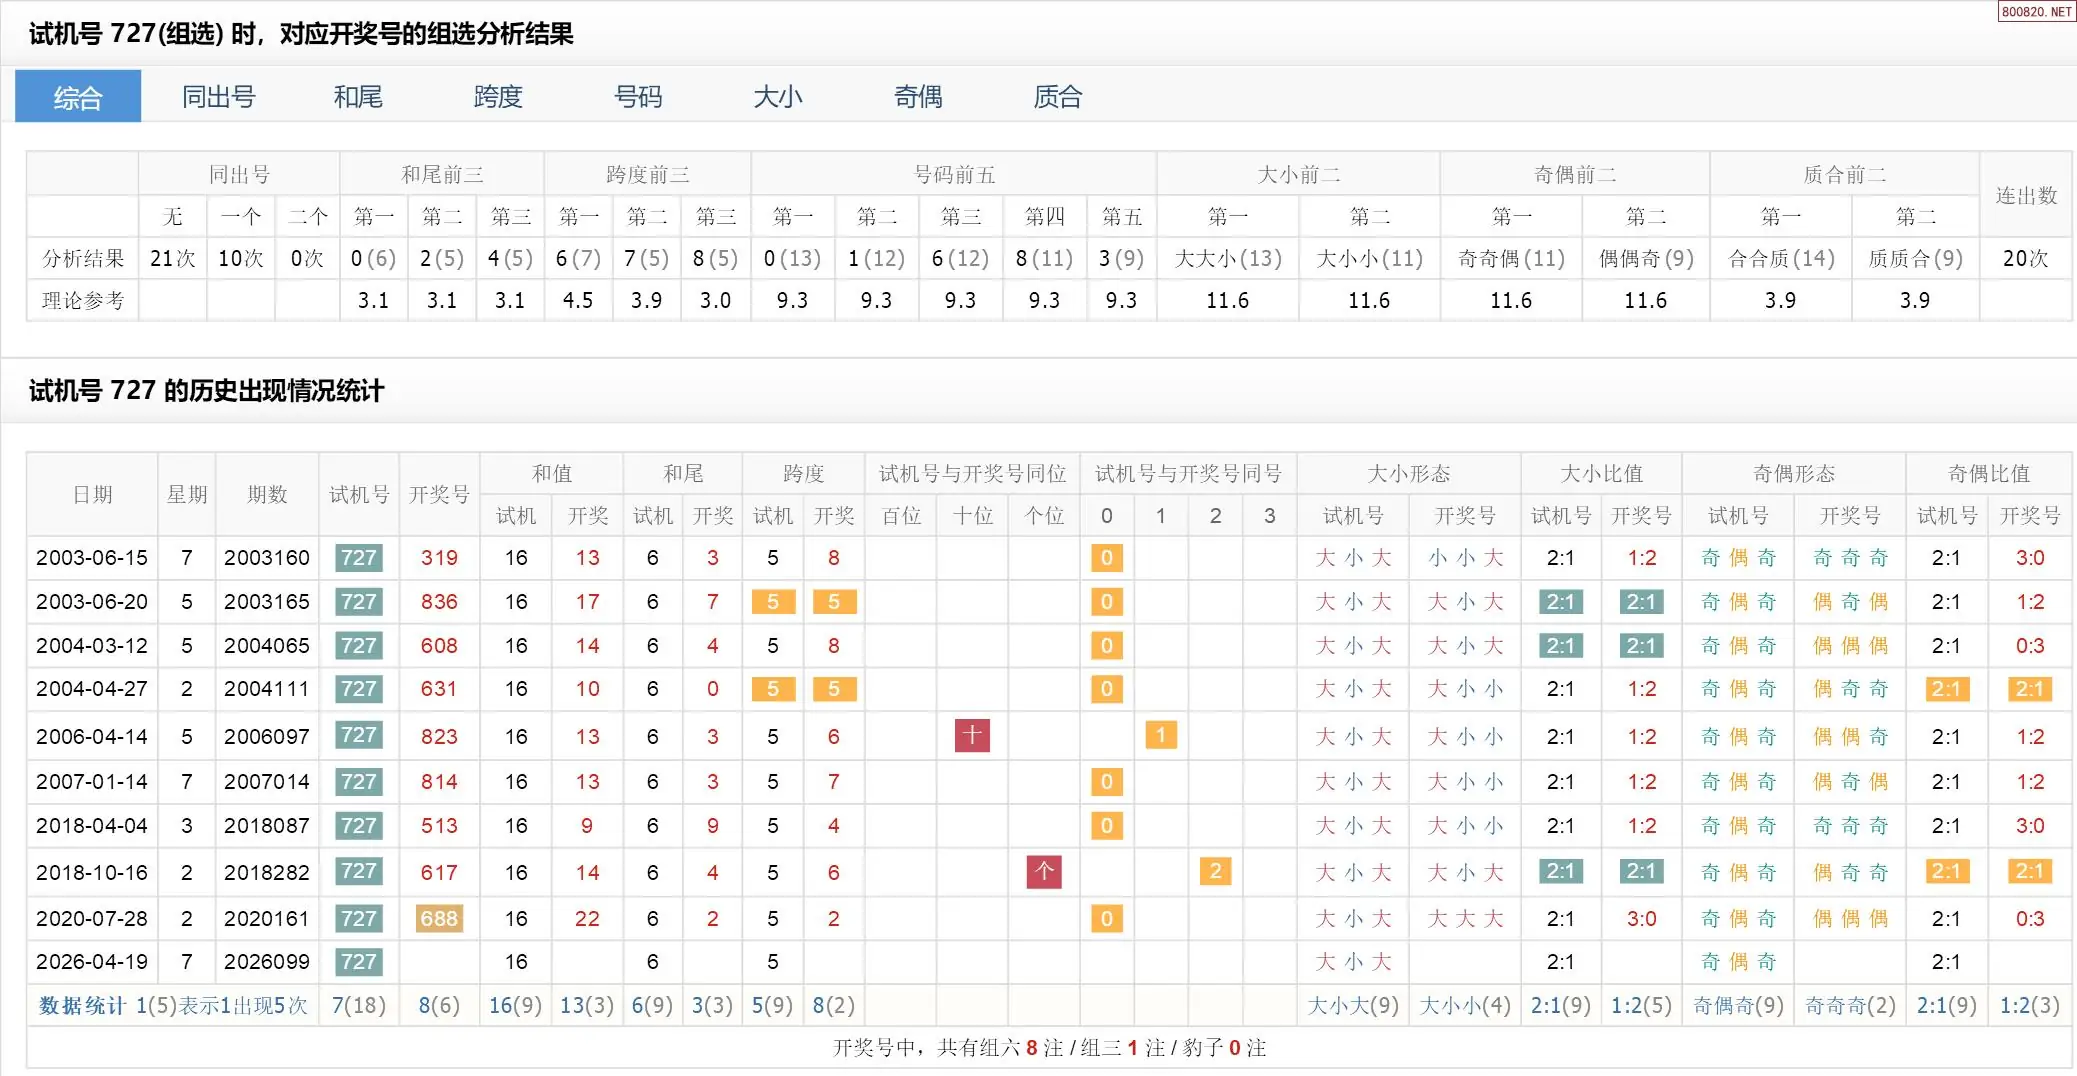Open the 和尾 tab
The image size is (2077, 1076).
point(358,97)
